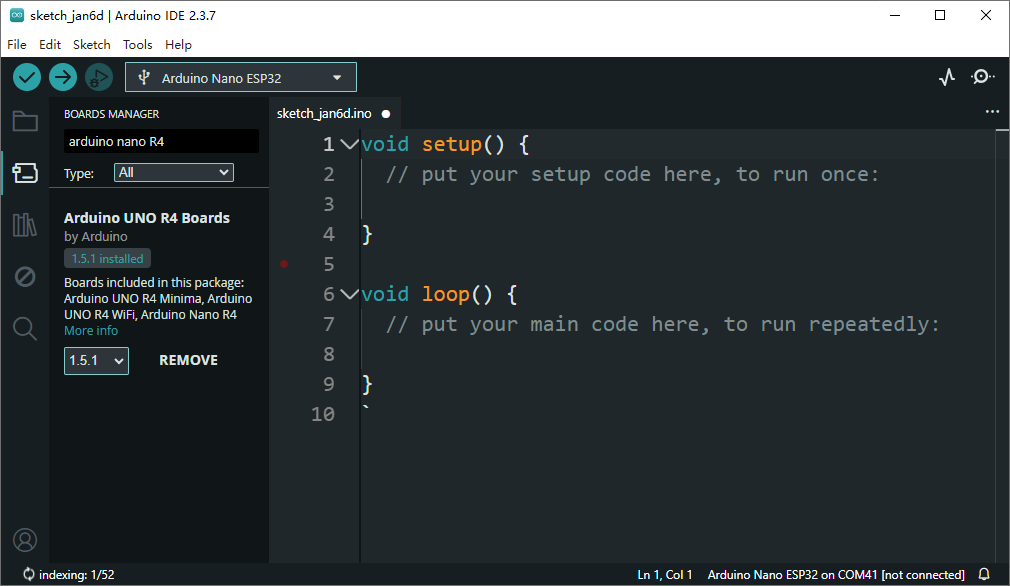
Task: Toggle the Boards Manager sidebar icon
Action: [x=25, y=174]
